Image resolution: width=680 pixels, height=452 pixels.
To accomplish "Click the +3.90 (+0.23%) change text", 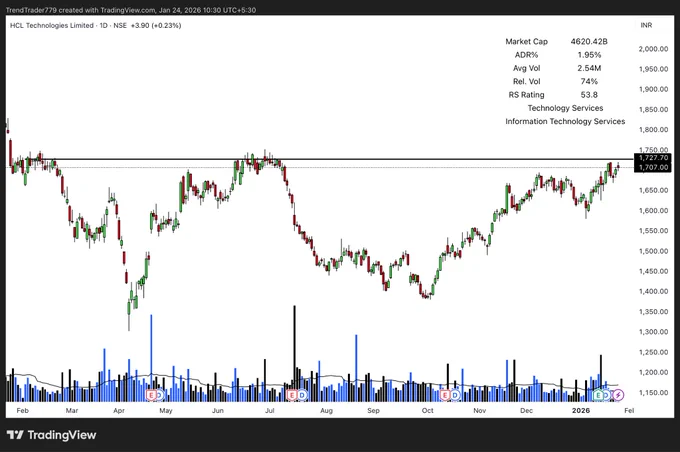I will click(156, 26).
